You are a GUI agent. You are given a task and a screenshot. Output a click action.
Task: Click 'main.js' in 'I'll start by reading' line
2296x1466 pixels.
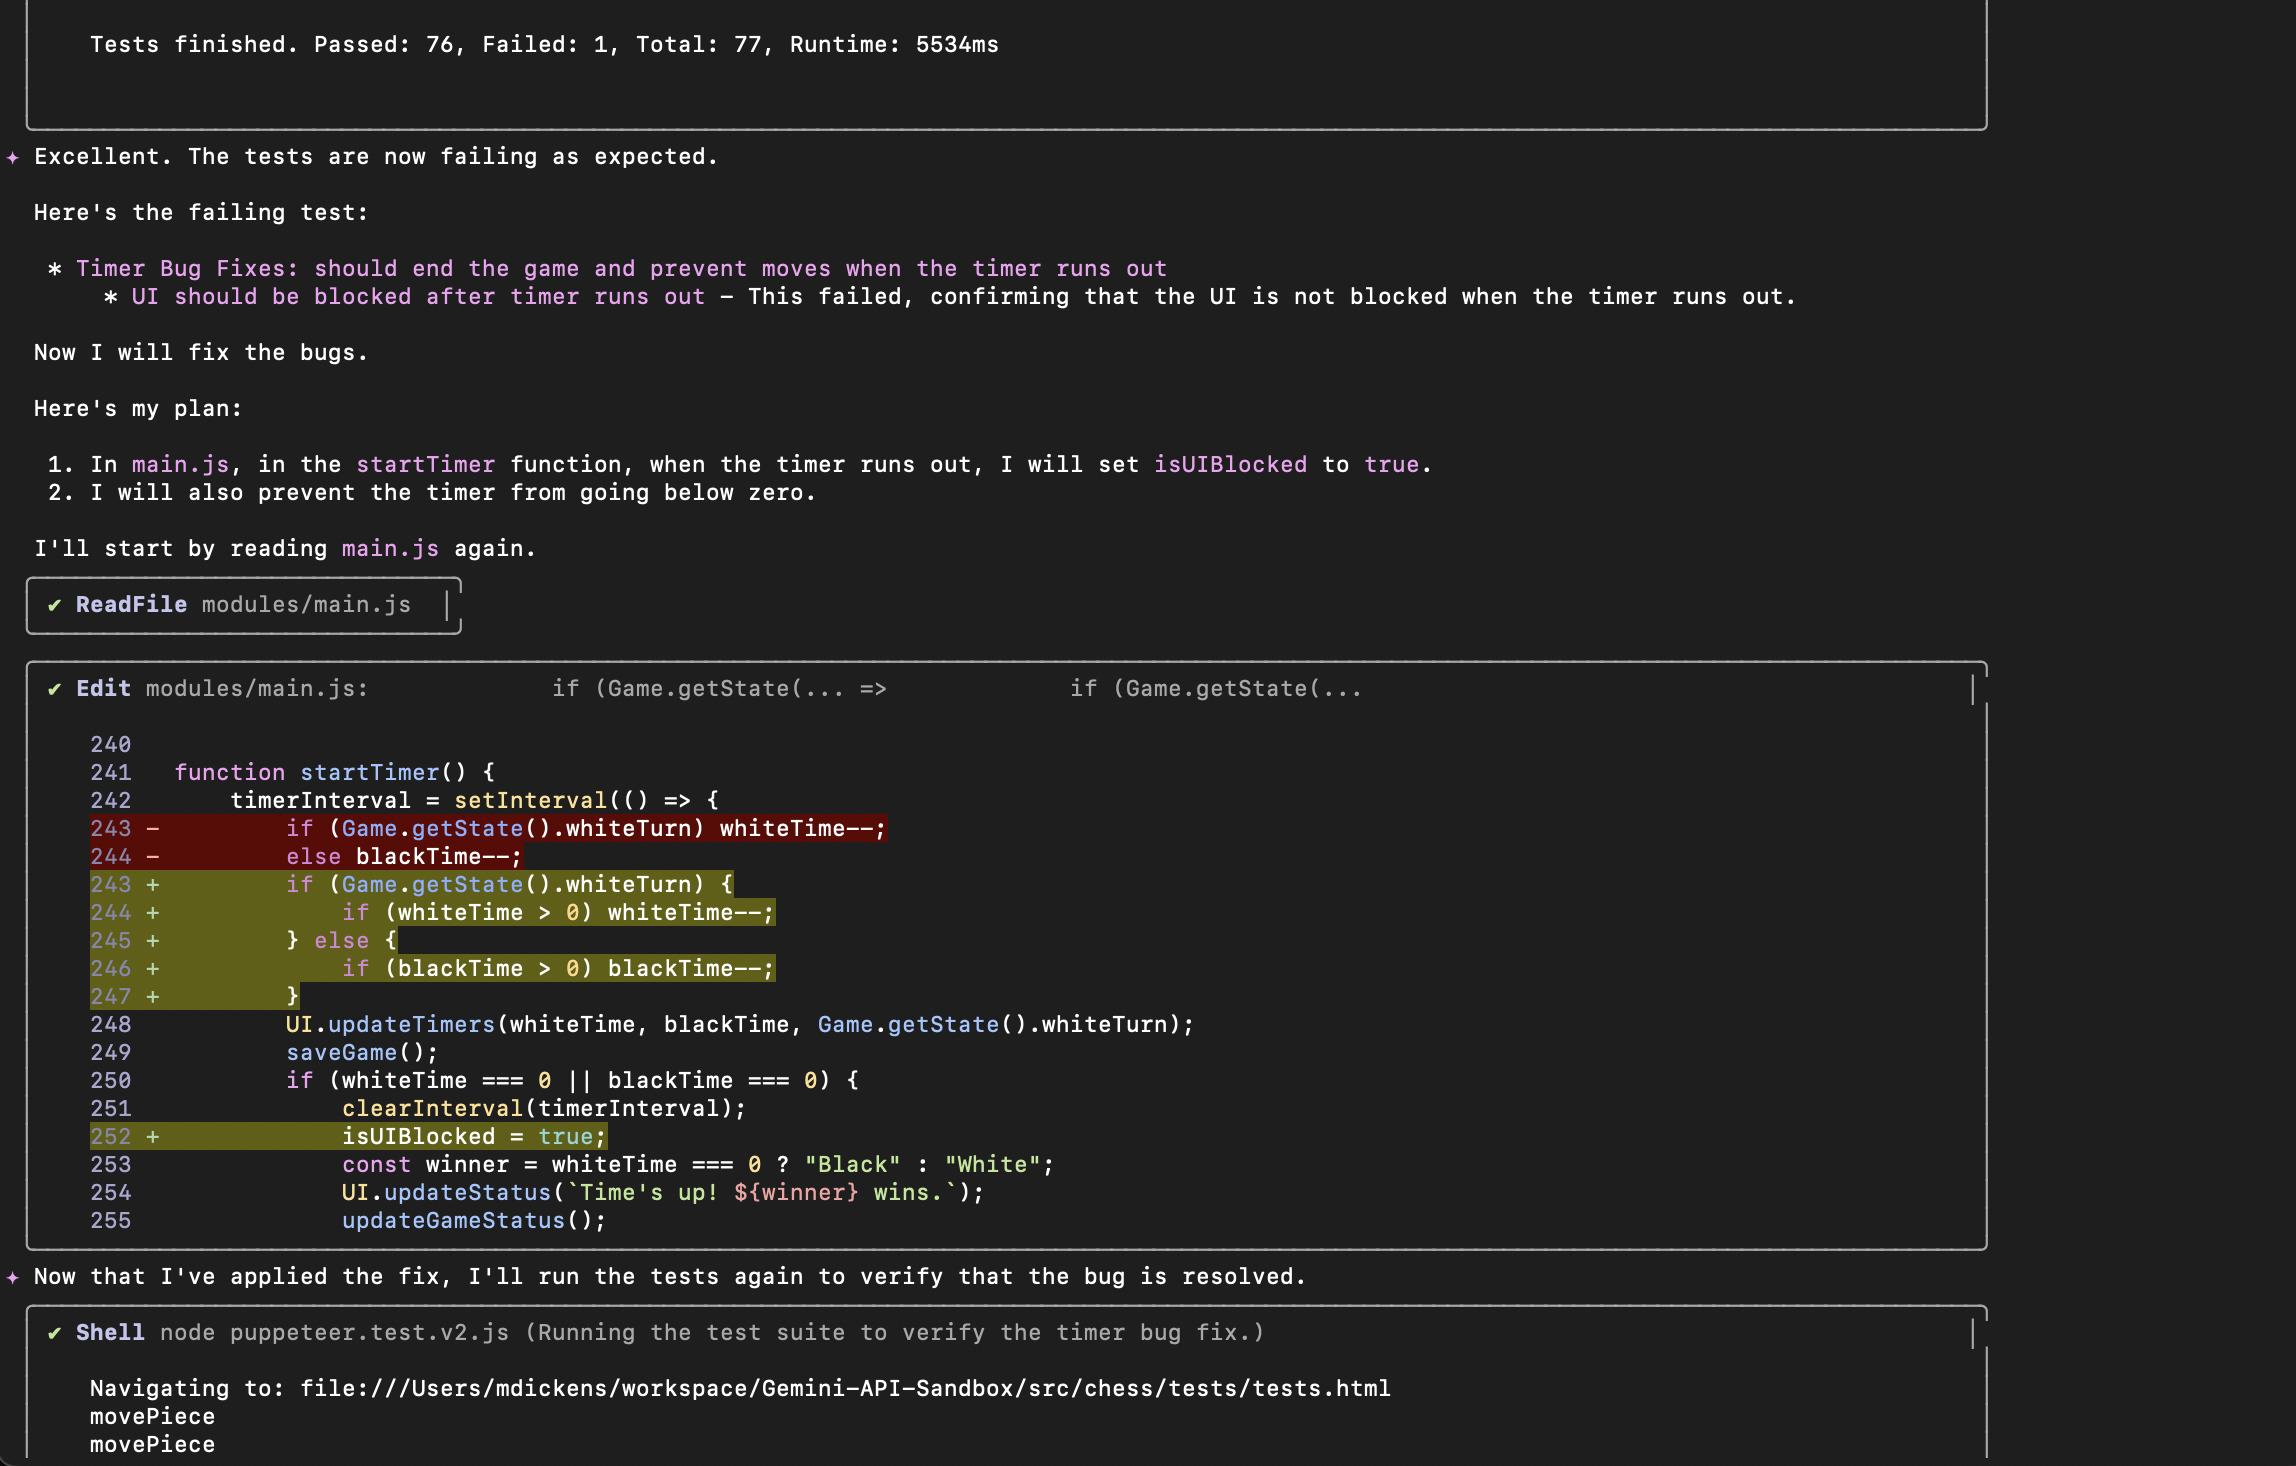point(390,549)
